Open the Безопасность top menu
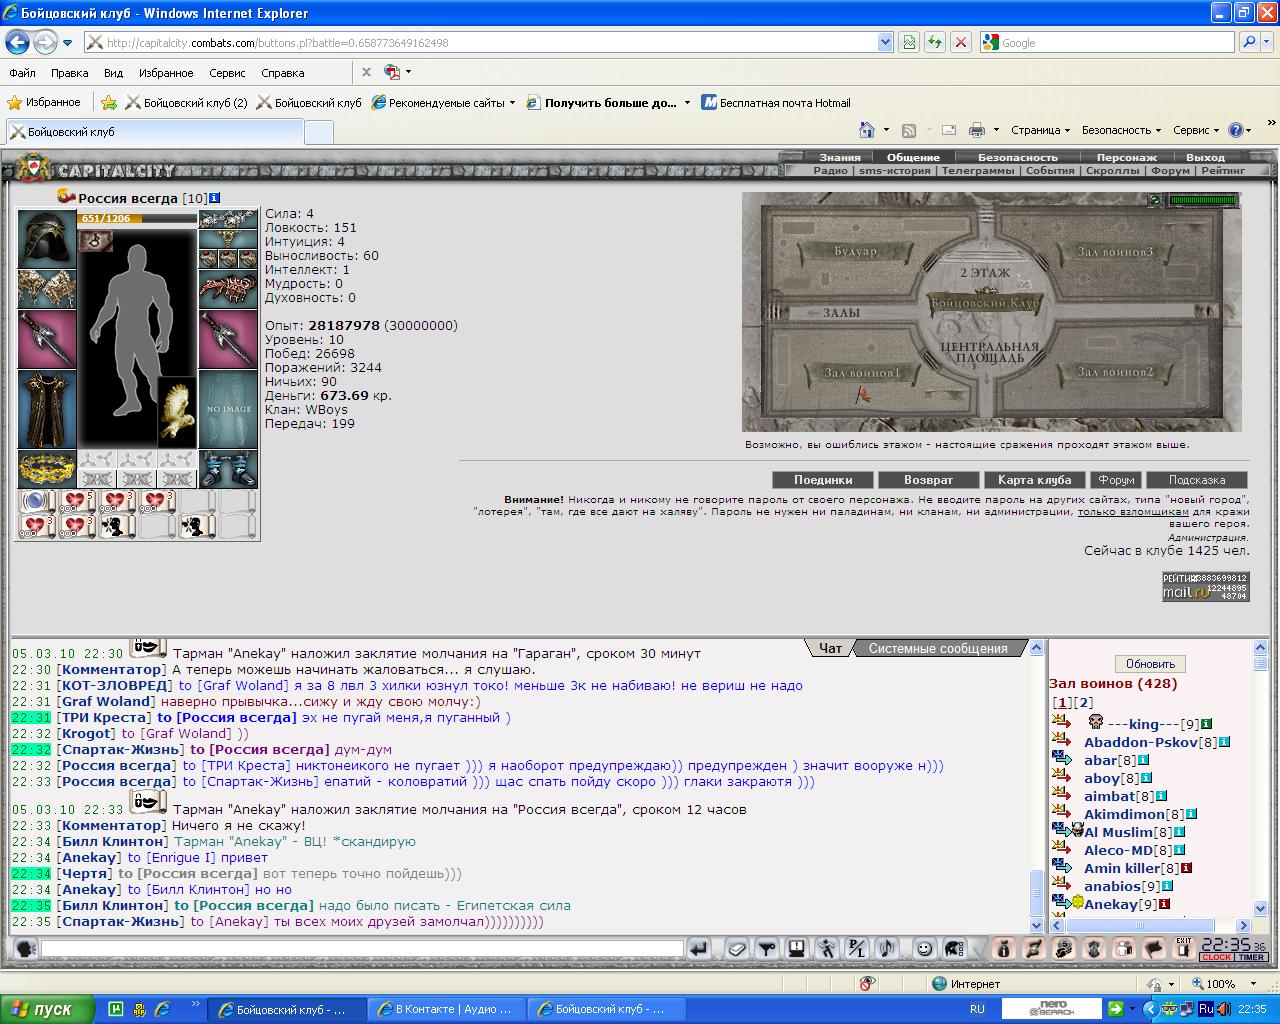Viewport: 1280px width, 1024px height. [x=1017, y=157]
